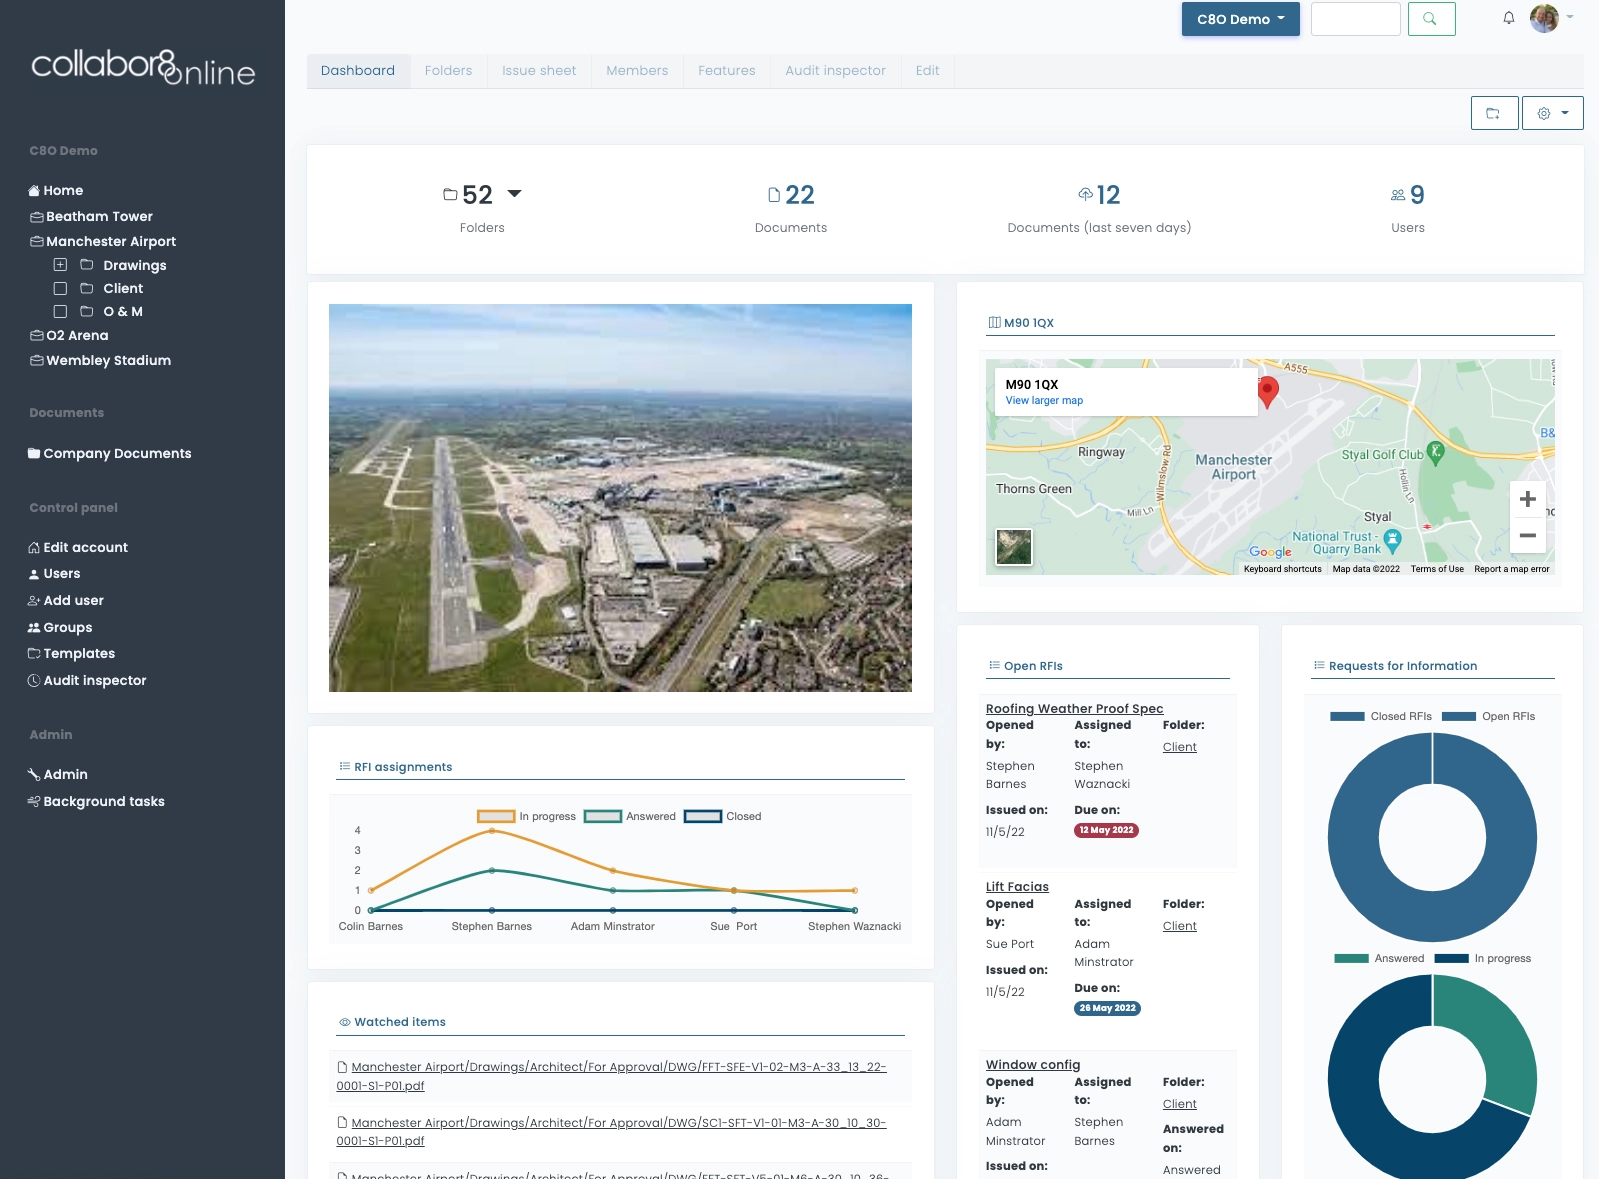Toggle the In progress legend in RFI assignments

pos(527,816)
